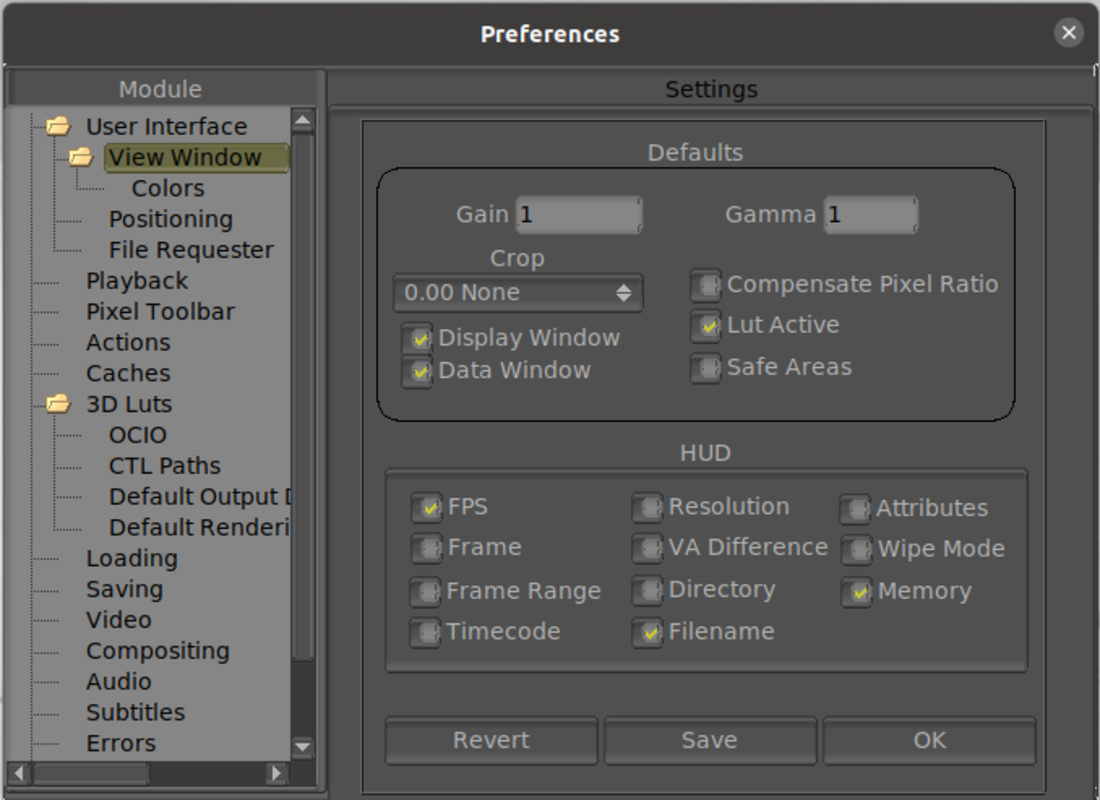1100x800 pixels.
Task: Collapse the 3D Luts folder icon
Action: (58, 404)
